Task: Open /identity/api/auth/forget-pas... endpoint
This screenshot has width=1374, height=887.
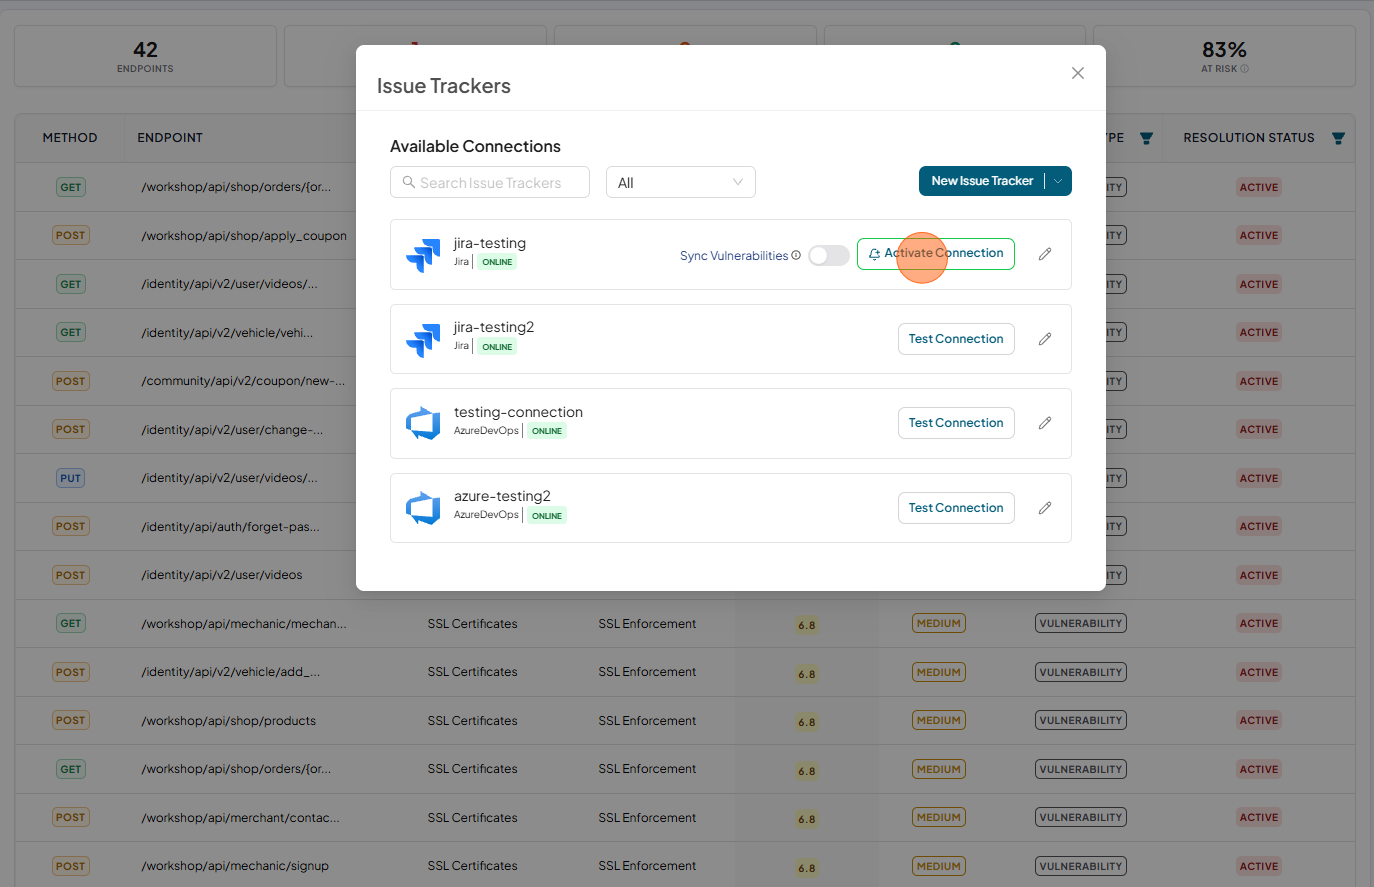Action: pos(230,527)
